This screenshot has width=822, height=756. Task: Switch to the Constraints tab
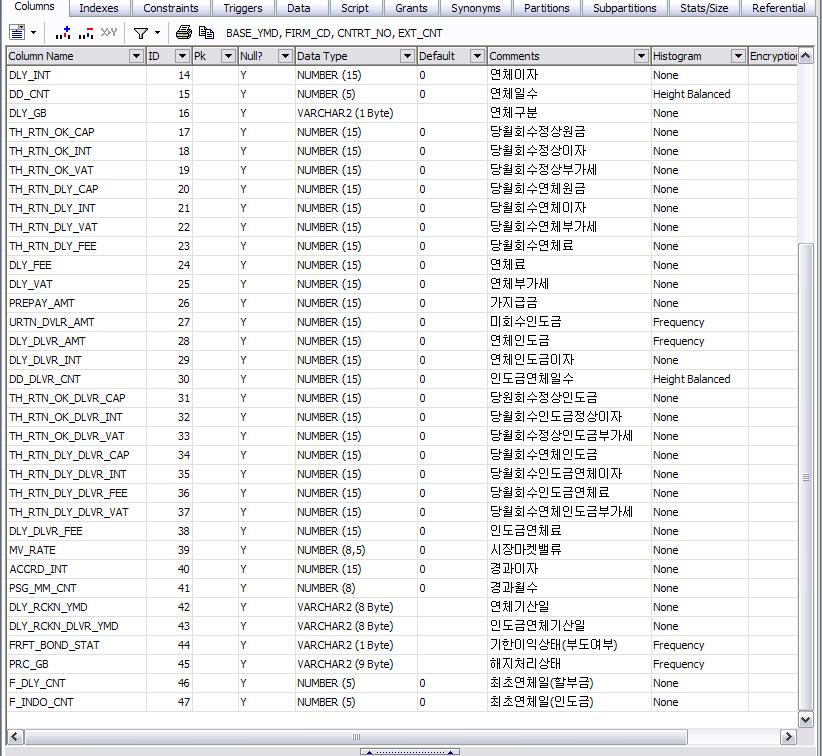pos(171,8)
